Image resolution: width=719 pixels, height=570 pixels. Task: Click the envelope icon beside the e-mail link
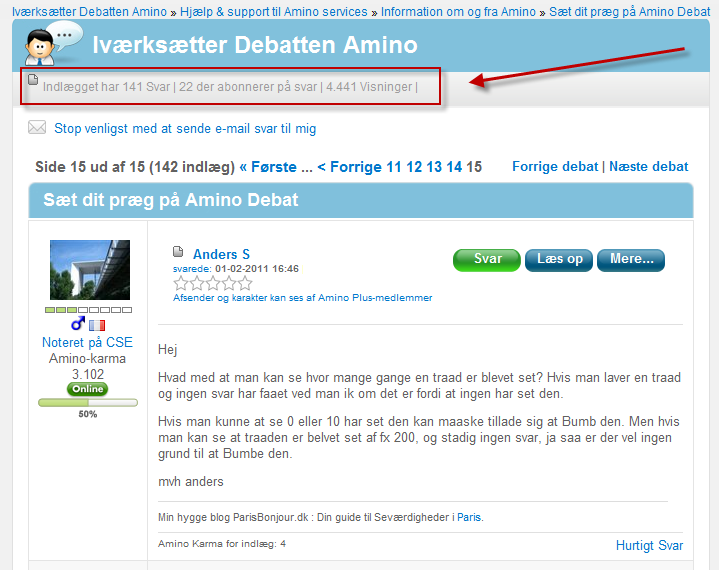tap(37, 128)
